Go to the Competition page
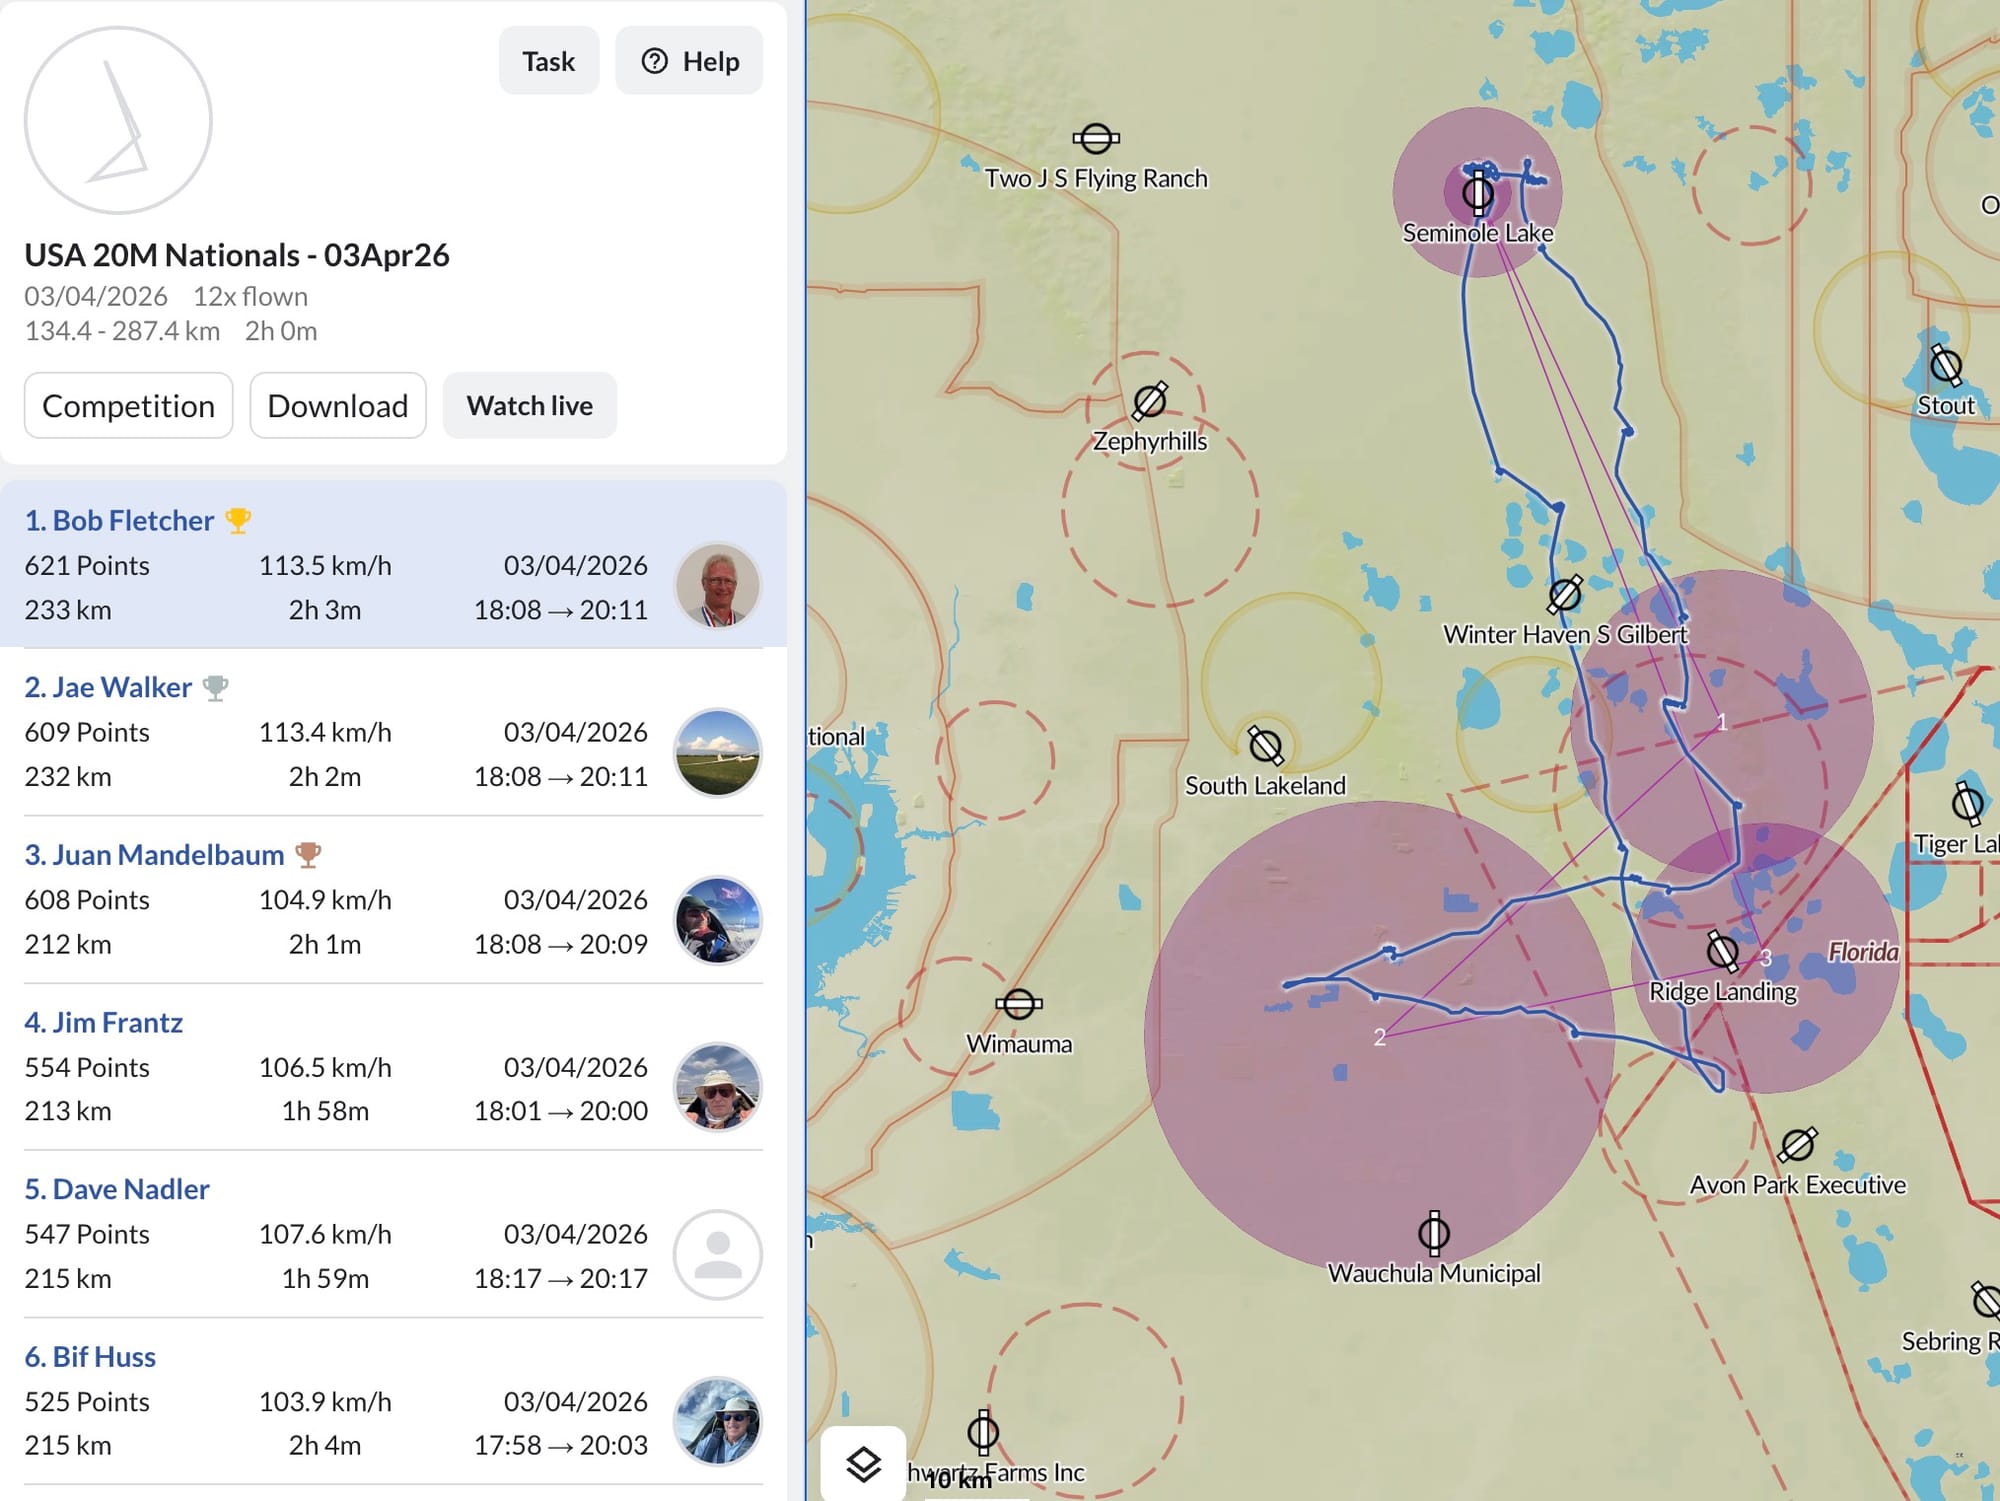Screen dimensions: 2000x1501 (x=128, y=405)
